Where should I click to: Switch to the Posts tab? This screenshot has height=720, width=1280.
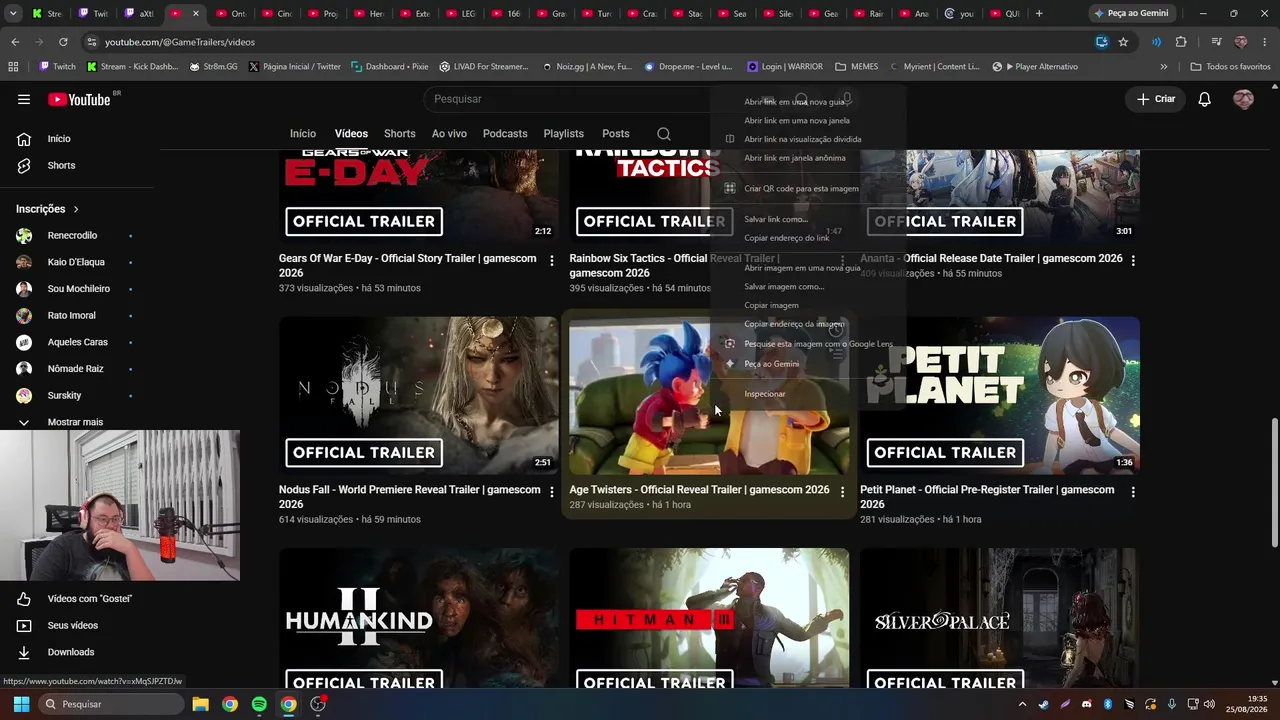616,134
